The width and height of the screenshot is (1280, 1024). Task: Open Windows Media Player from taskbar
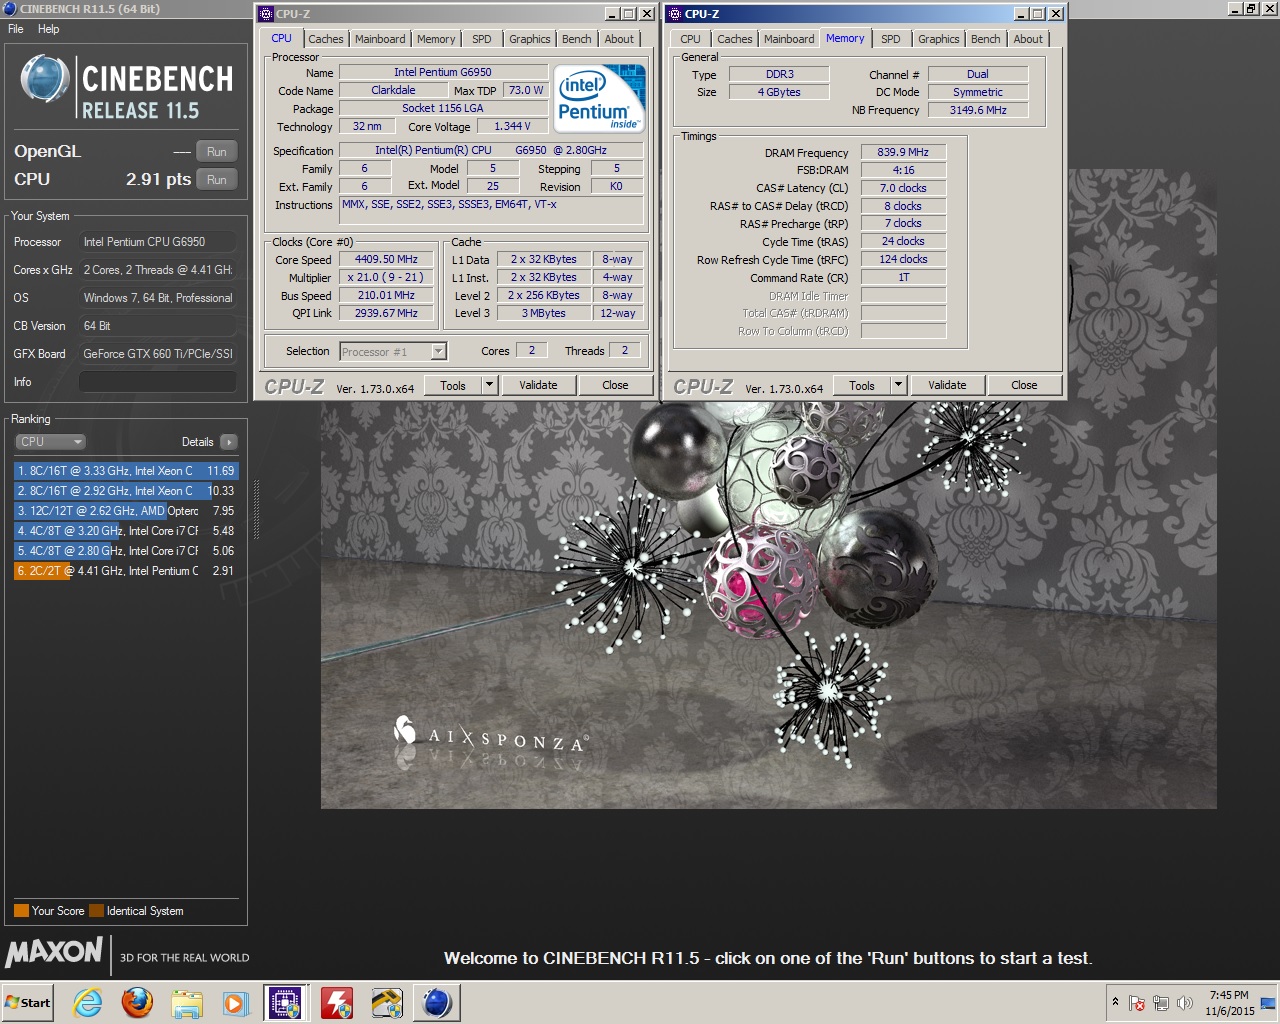pos(236,1002)
